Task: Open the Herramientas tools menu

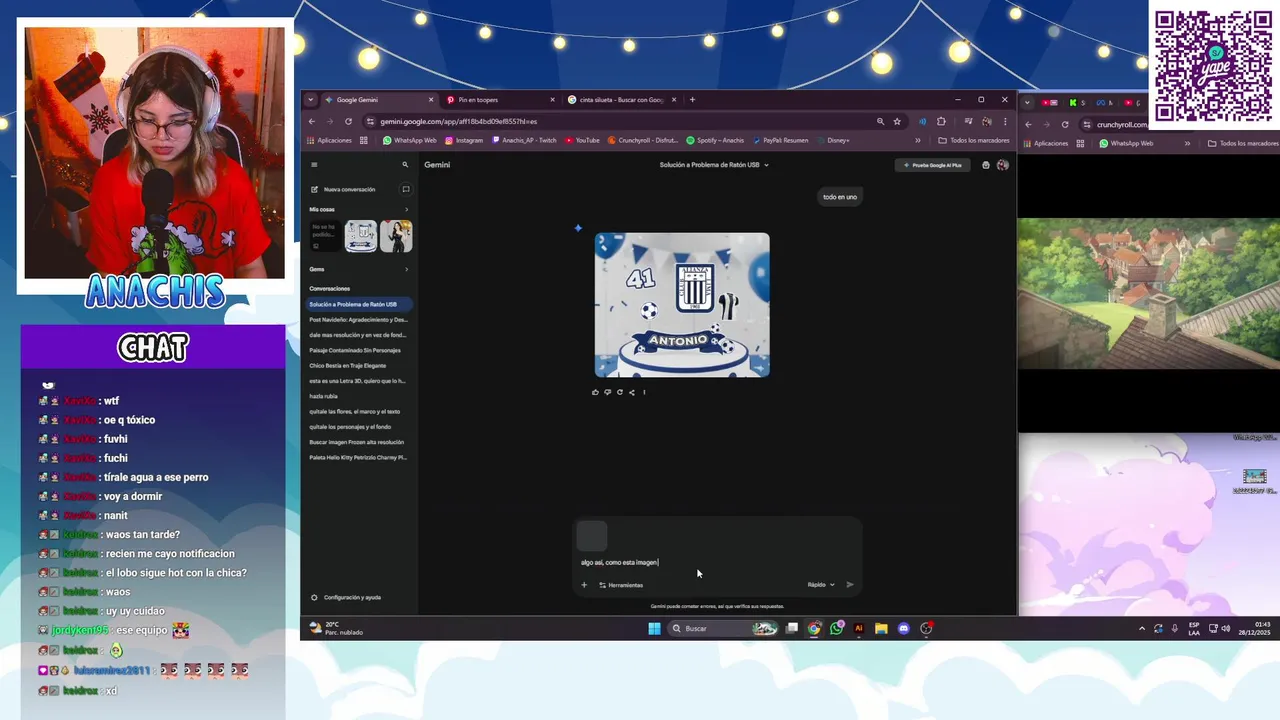Action: tap(621, 585)
